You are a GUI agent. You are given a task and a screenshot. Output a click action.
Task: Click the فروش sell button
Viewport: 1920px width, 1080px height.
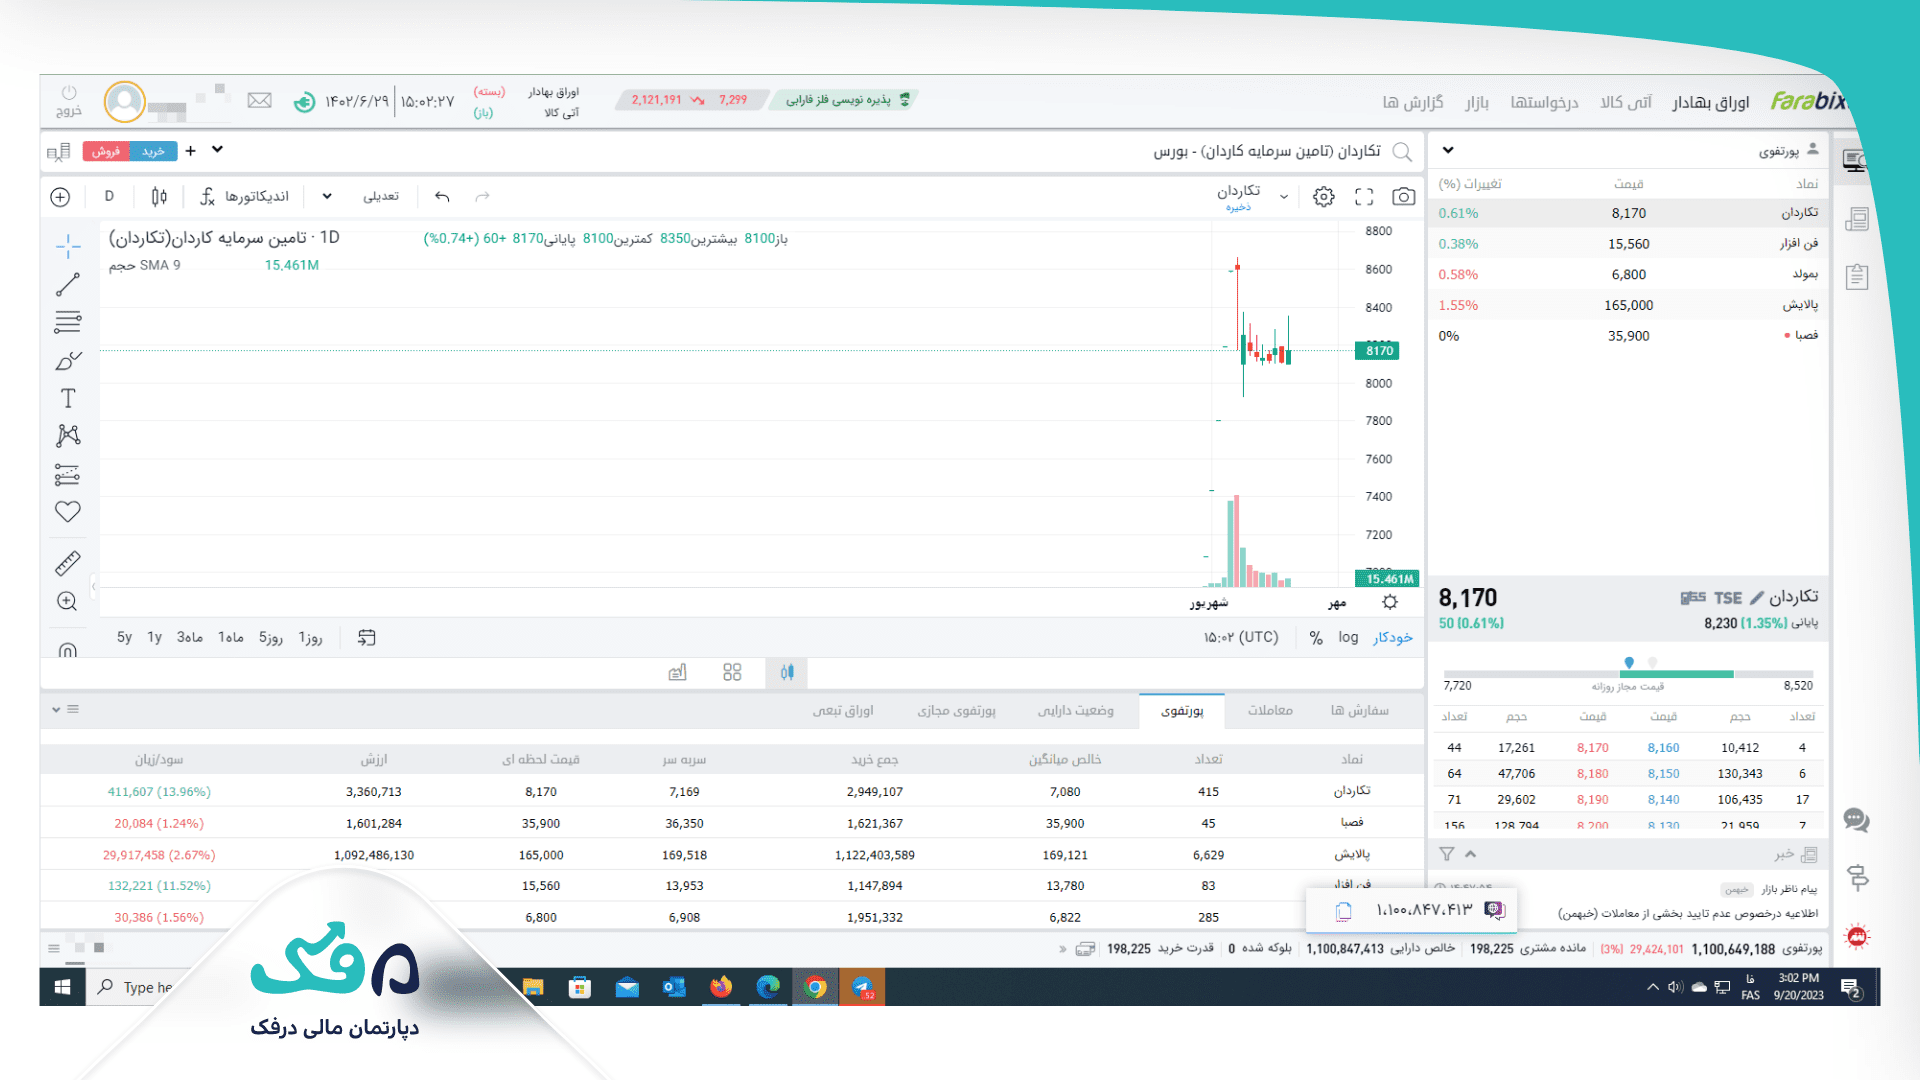pos(106,151)
